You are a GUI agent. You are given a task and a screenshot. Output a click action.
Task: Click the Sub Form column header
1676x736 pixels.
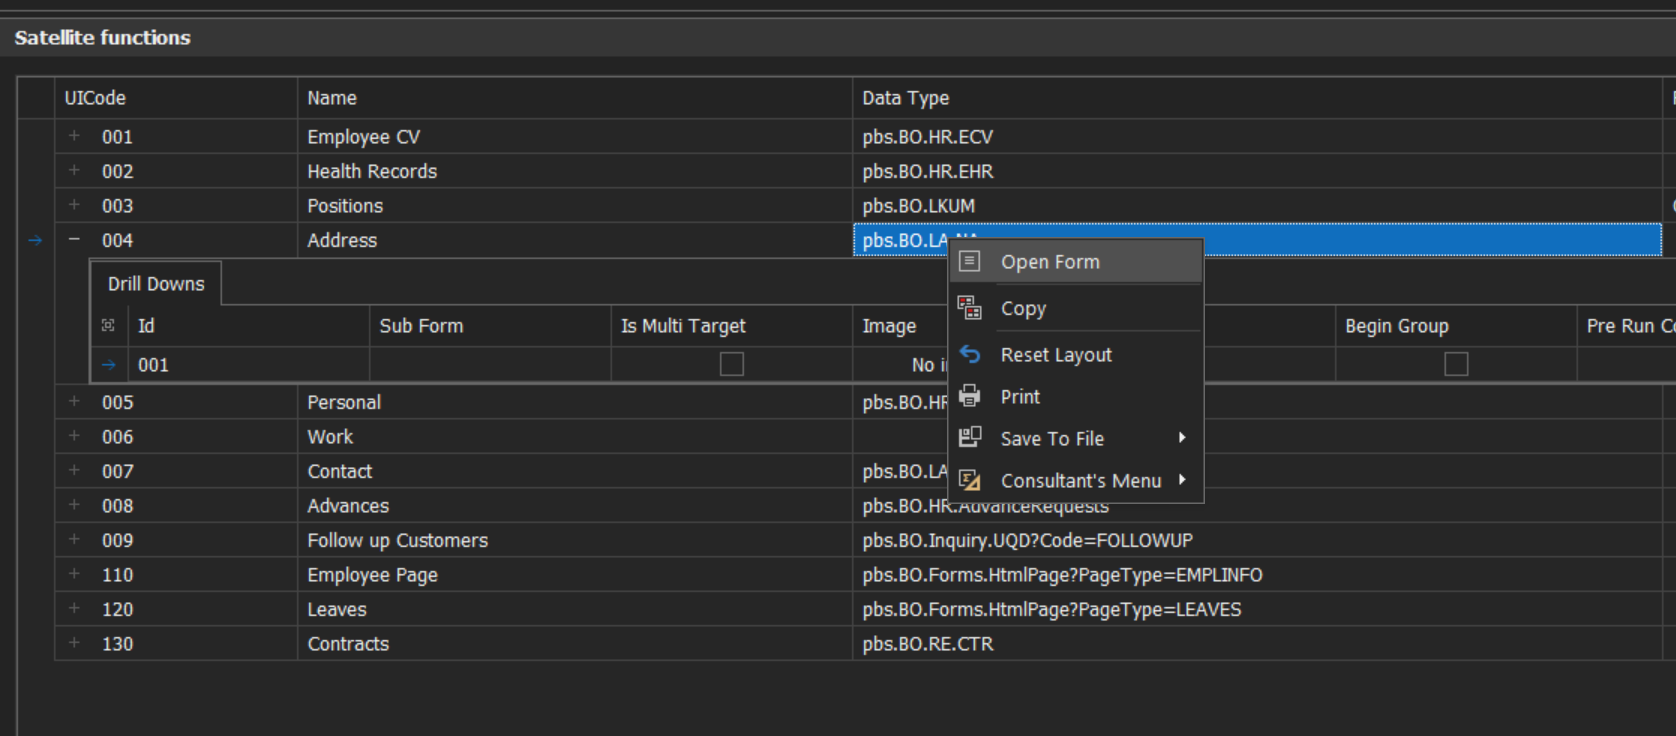[490, 326]
